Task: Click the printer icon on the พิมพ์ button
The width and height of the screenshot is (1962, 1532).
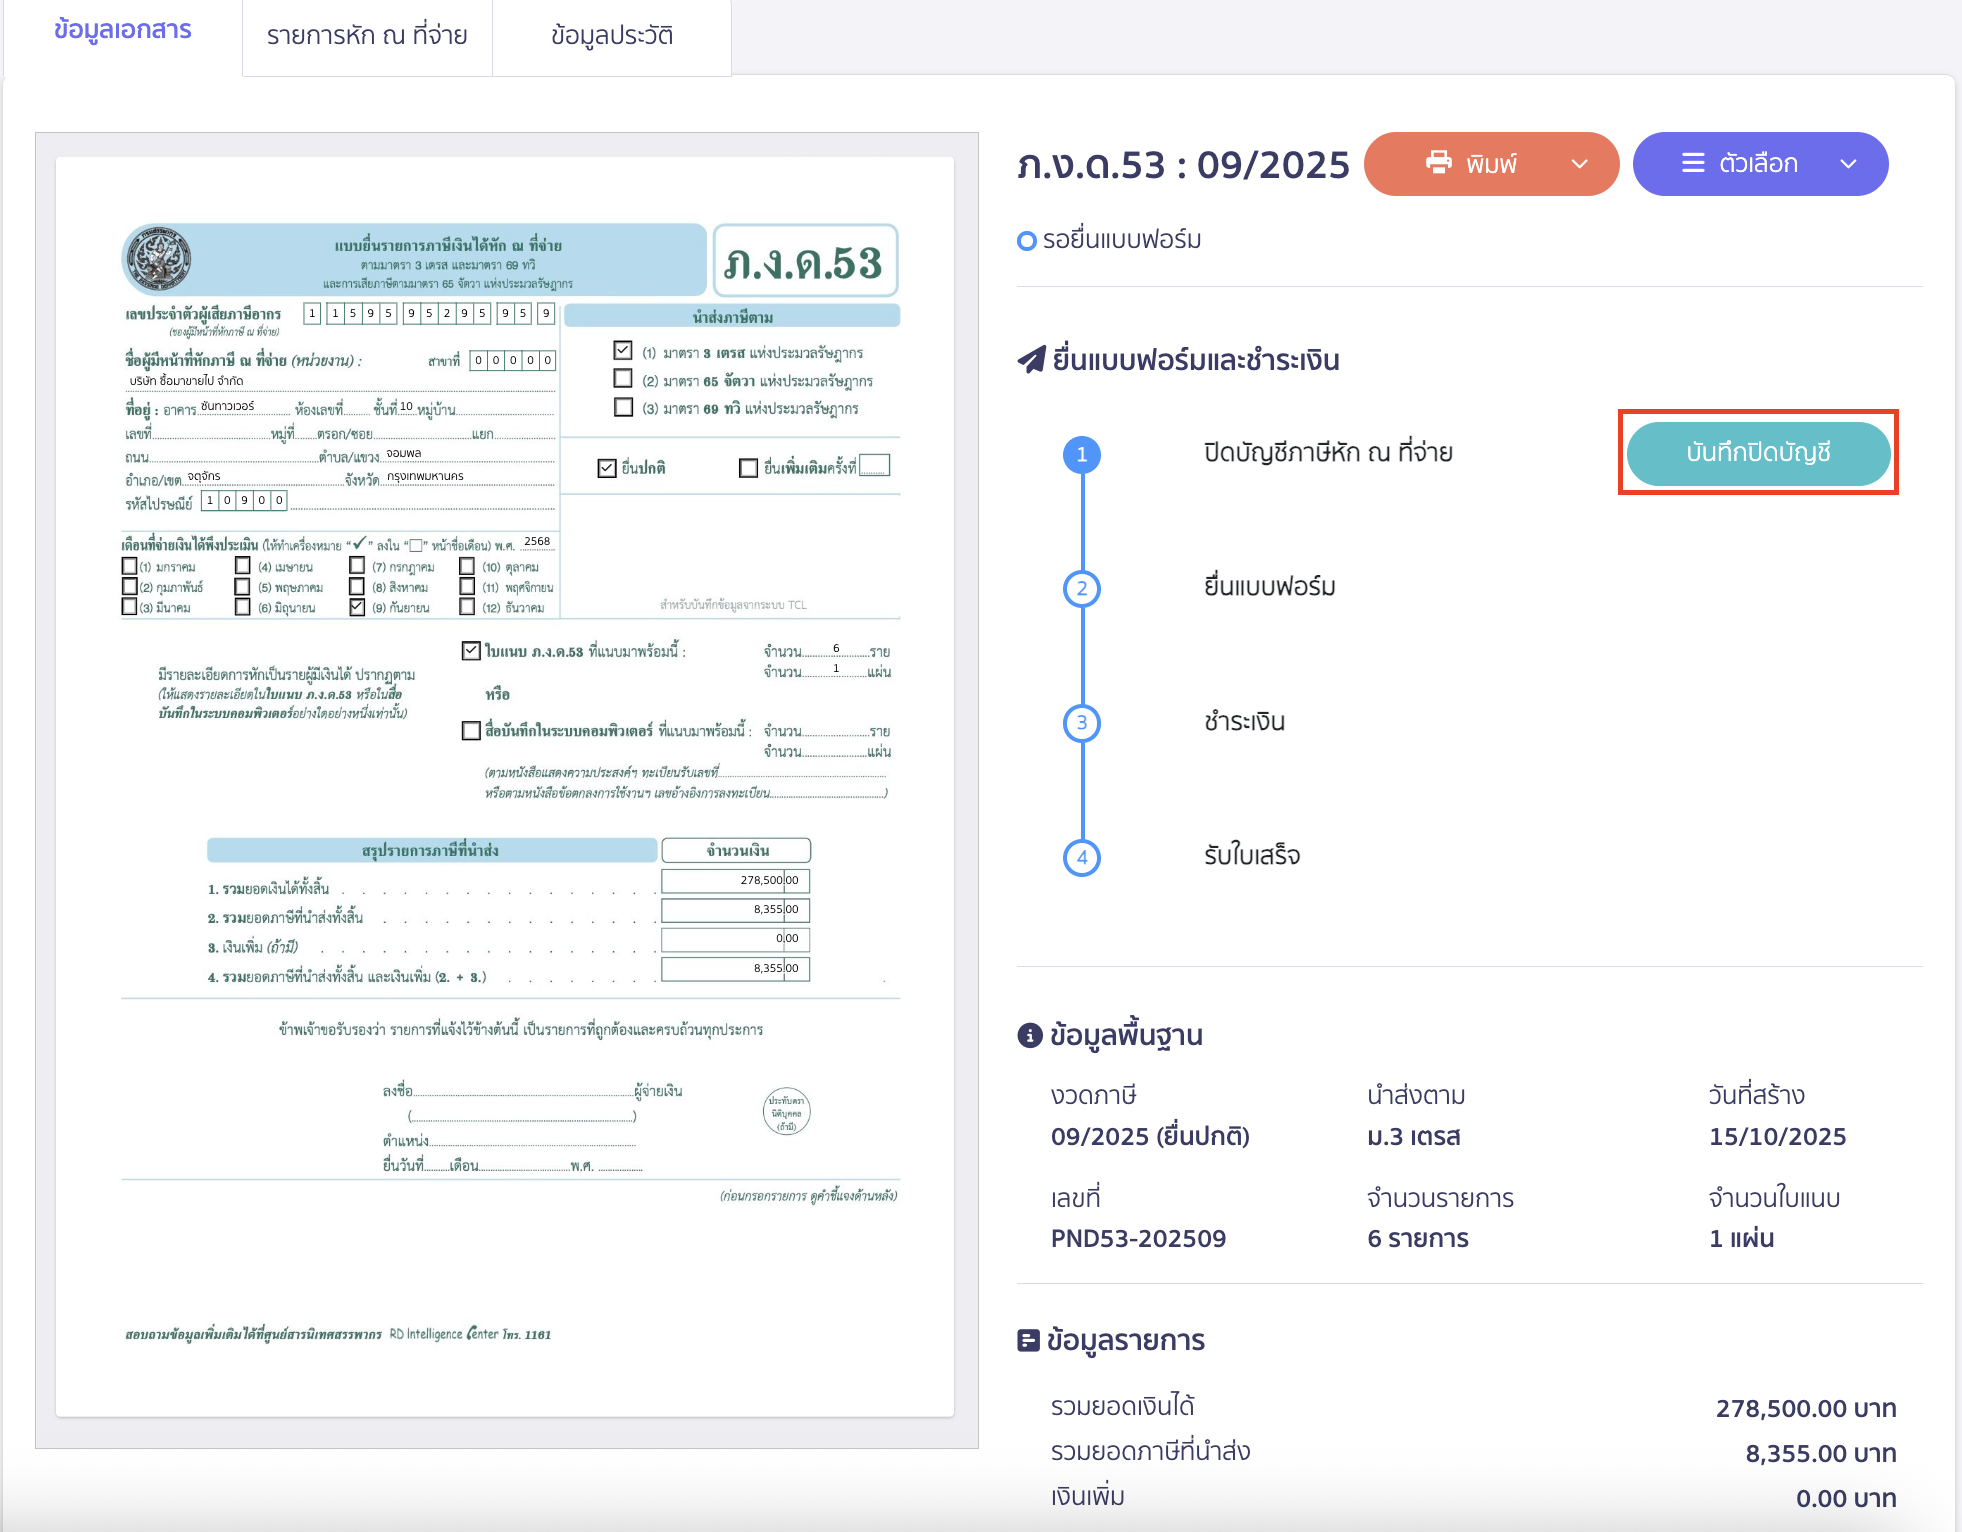Action: click(1441, 163)
